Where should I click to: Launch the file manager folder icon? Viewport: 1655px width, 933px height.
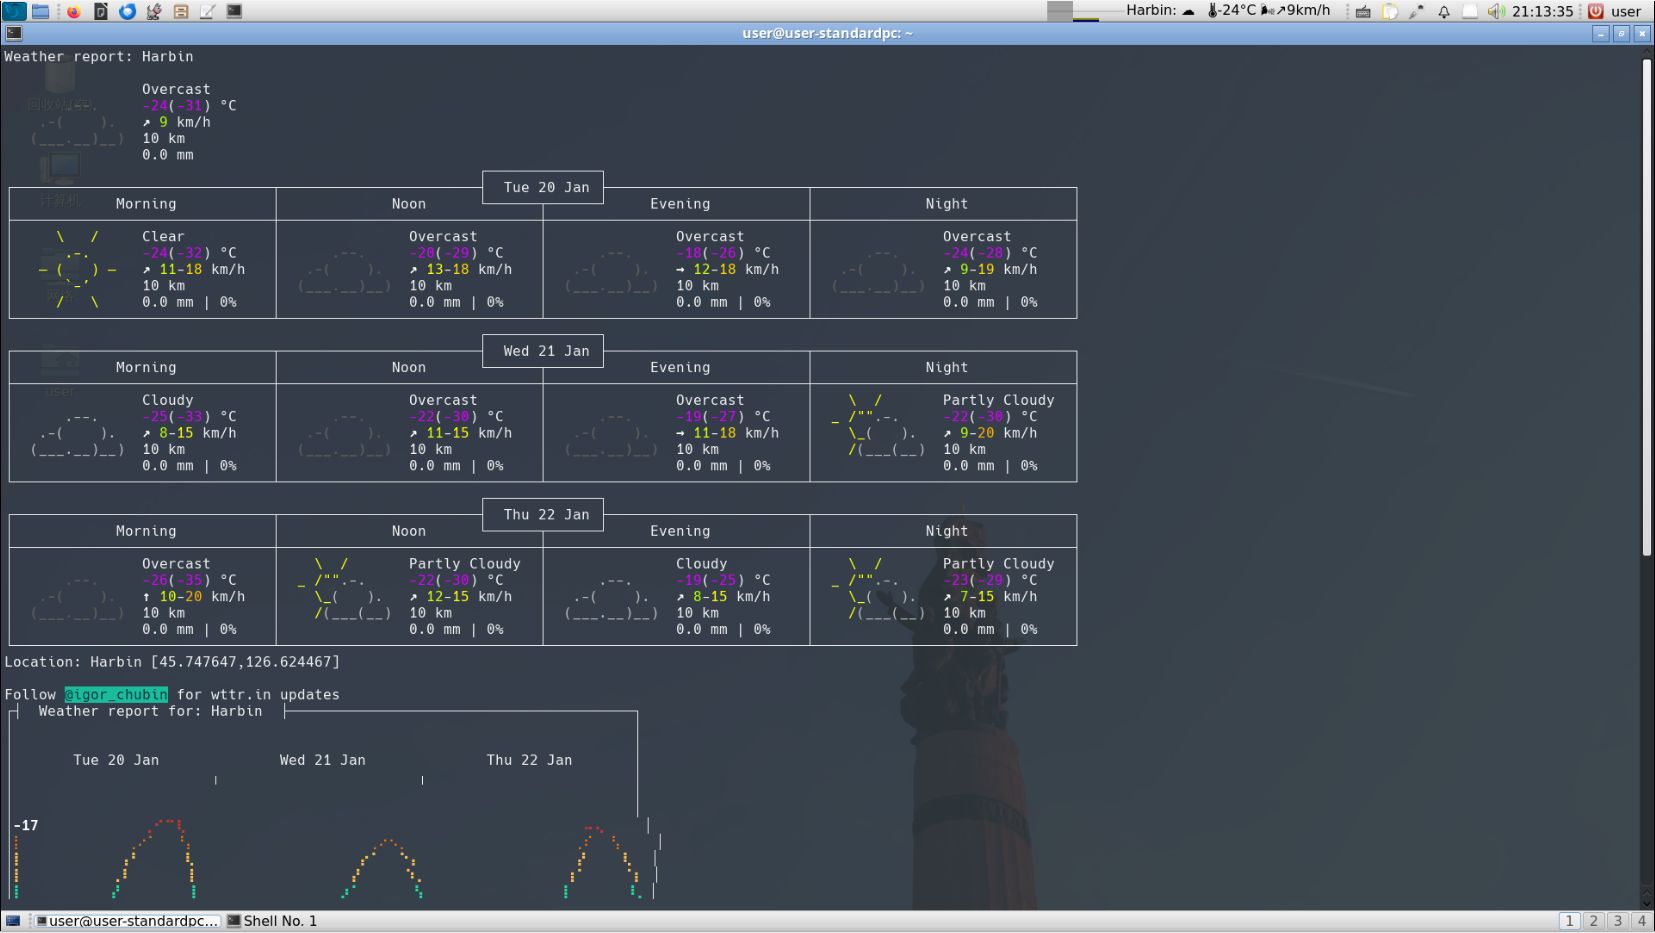click(41, 11)
